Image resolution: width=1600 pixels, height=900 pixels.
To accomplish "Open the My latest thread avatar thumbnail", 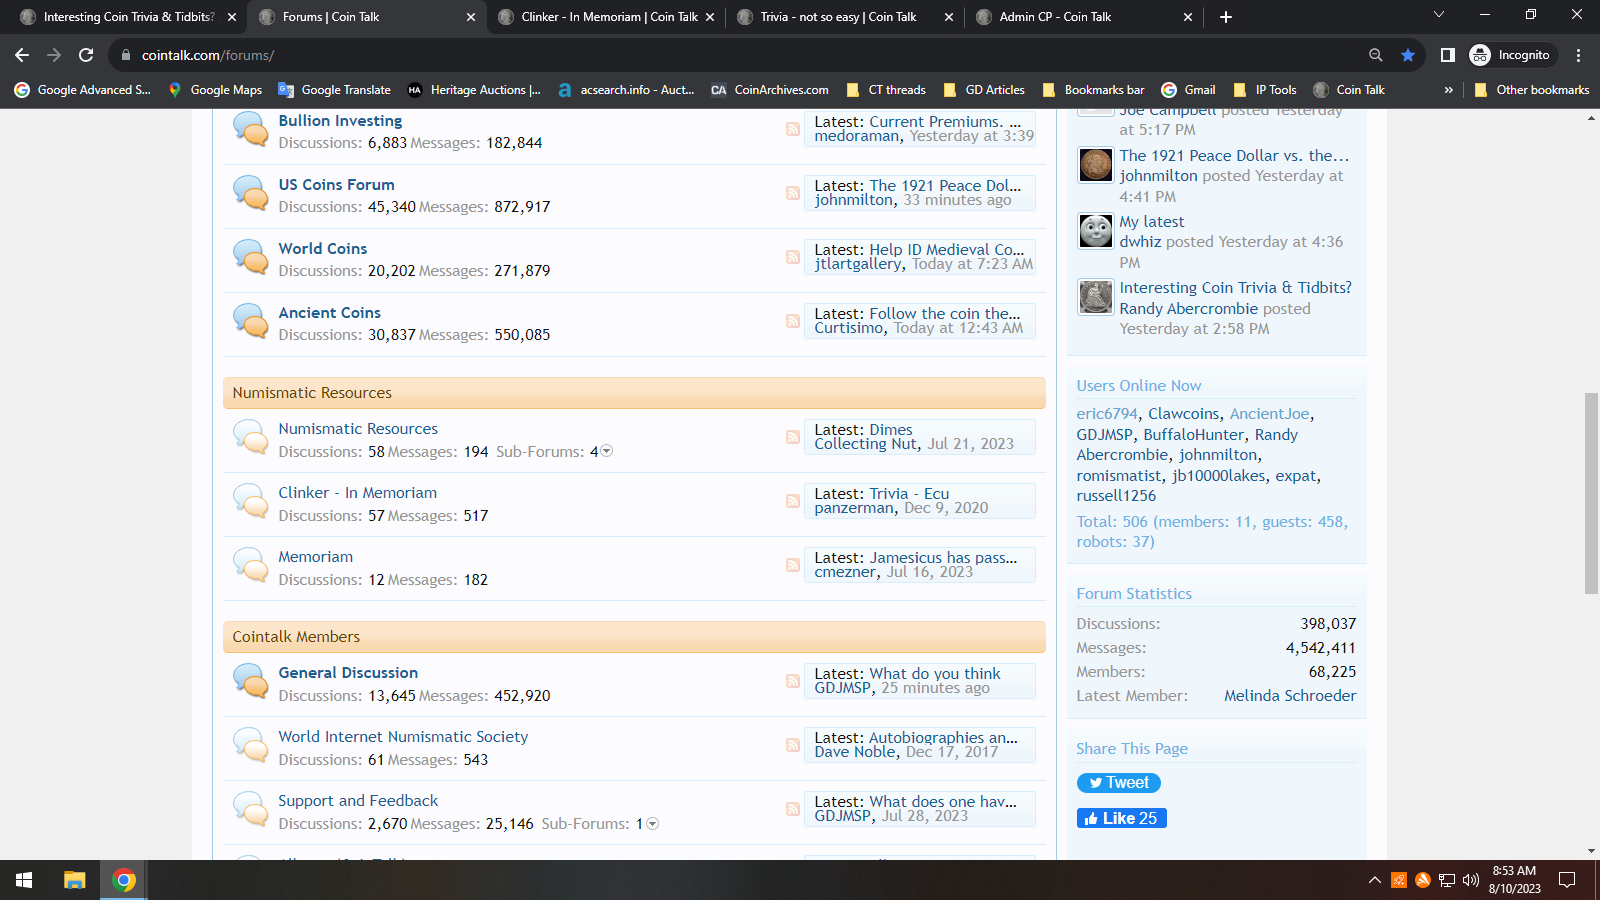I will tap(1095, 231).
